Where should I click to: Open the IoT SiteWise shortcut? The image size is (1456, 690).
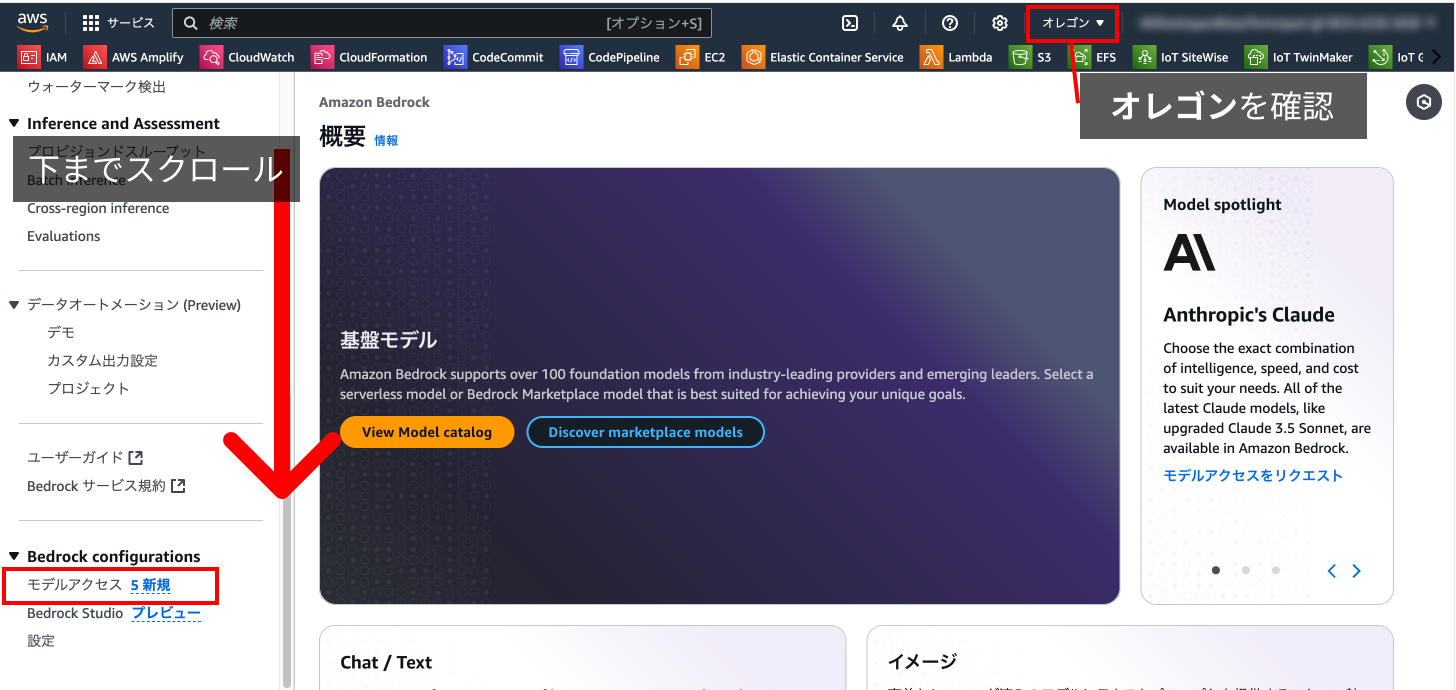point(1181,57)
